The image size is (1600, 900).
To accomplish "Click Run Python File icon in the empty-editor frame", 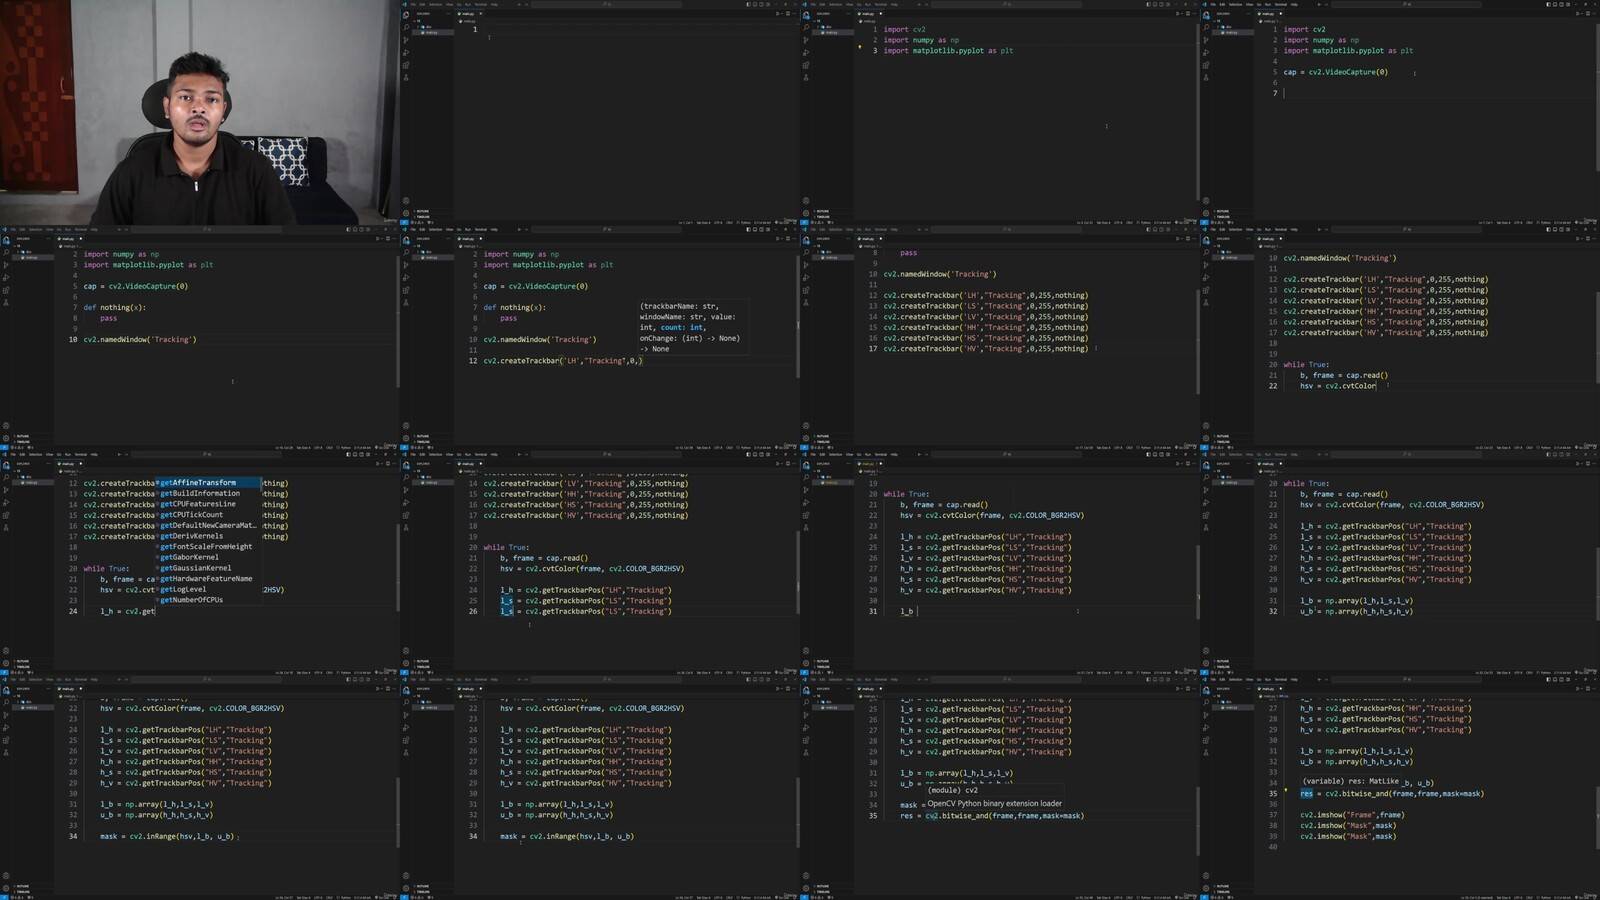I will point(777,14).
